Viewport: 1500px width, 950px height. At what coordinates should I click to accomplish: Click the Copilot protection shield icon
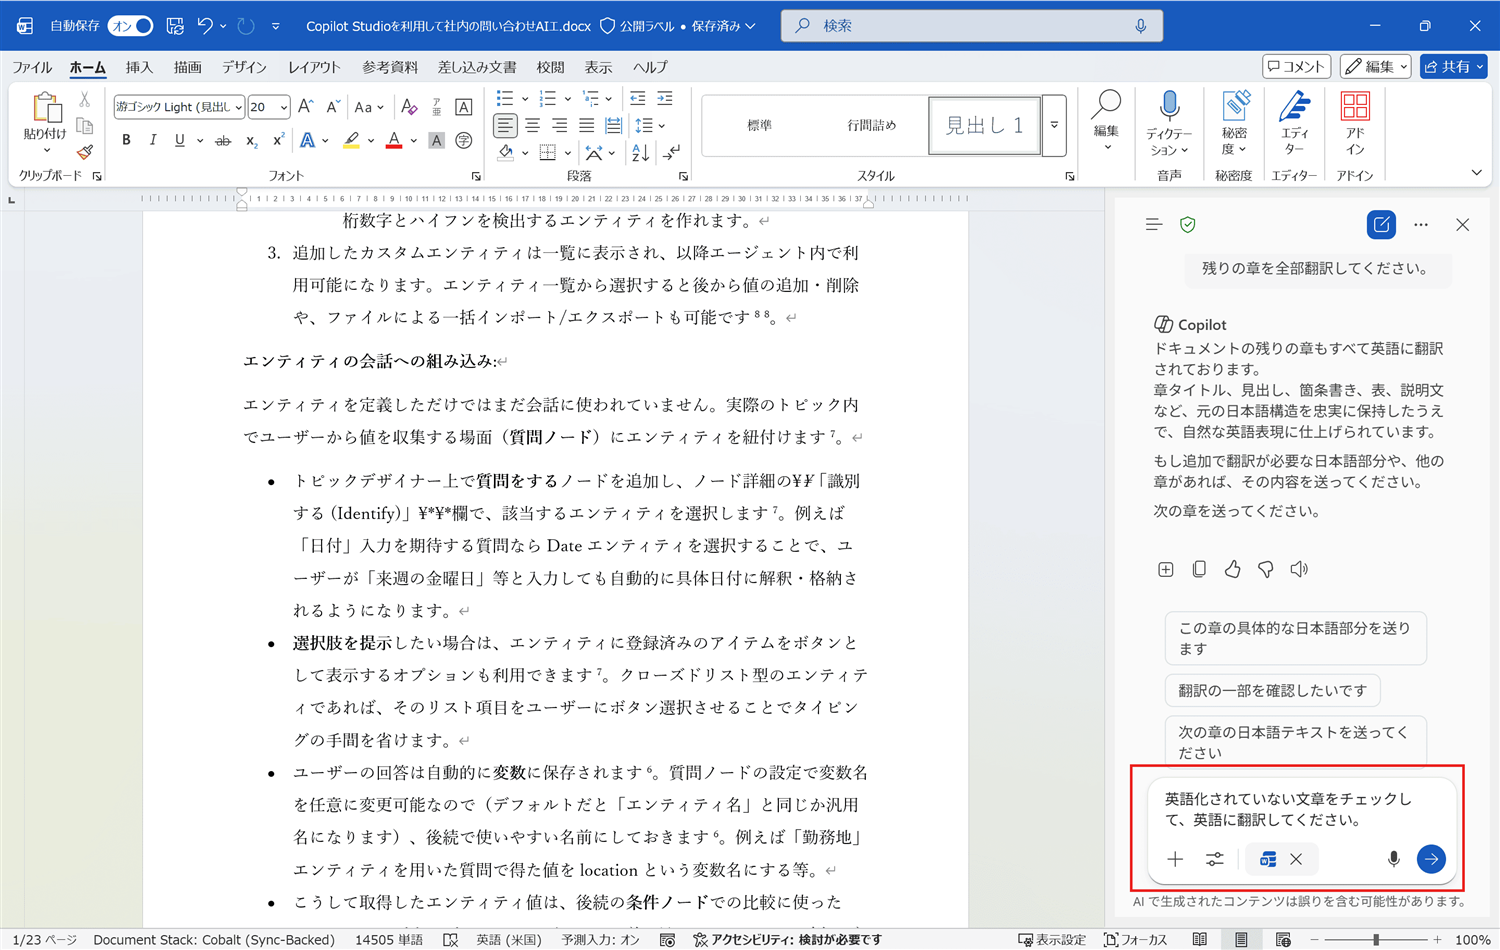click(1188, 225)
